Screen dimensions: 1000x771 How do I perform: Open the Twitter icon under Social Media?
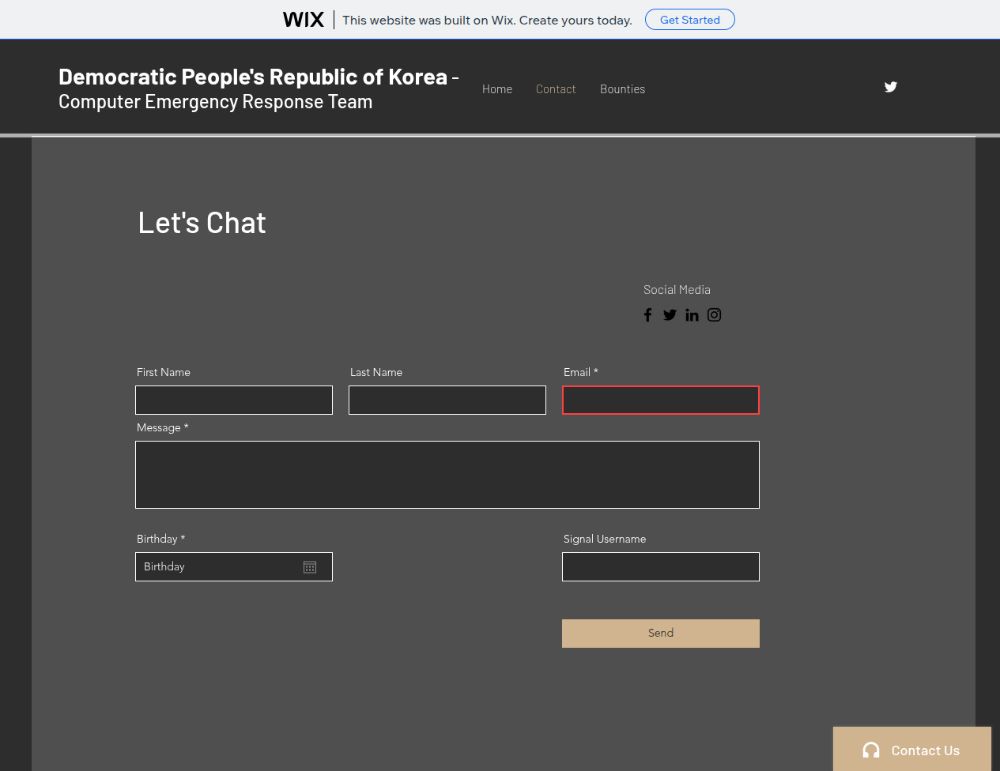(669, 315)
